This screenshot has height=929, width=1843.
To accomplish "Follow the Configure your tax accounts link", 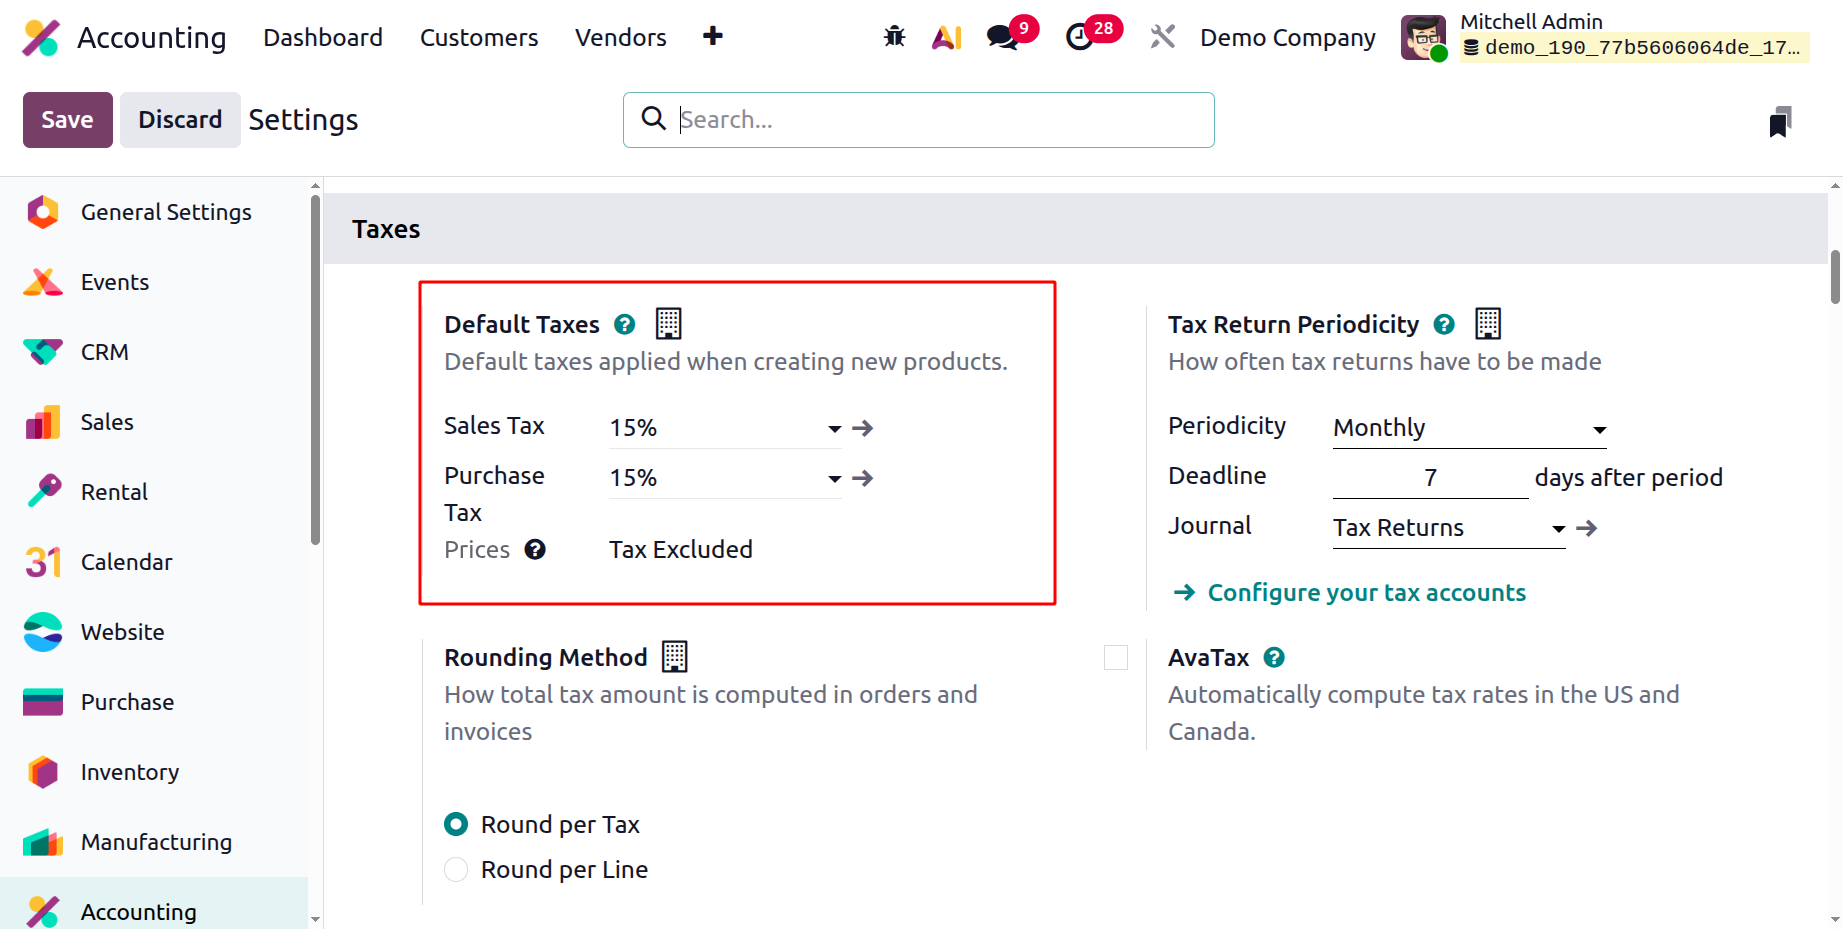I will coord(1367,592).
